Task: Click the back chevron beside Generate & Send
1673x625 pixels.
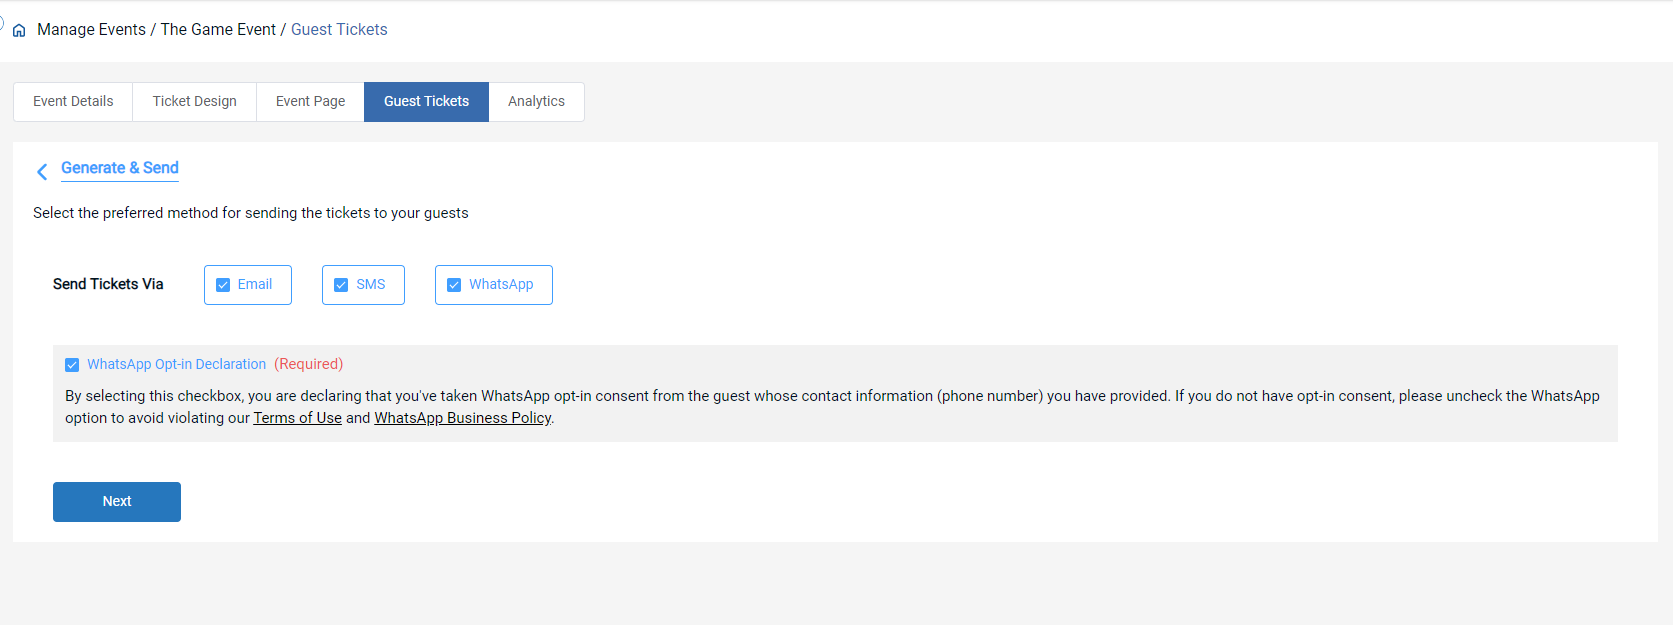Action: pos(42,172)
